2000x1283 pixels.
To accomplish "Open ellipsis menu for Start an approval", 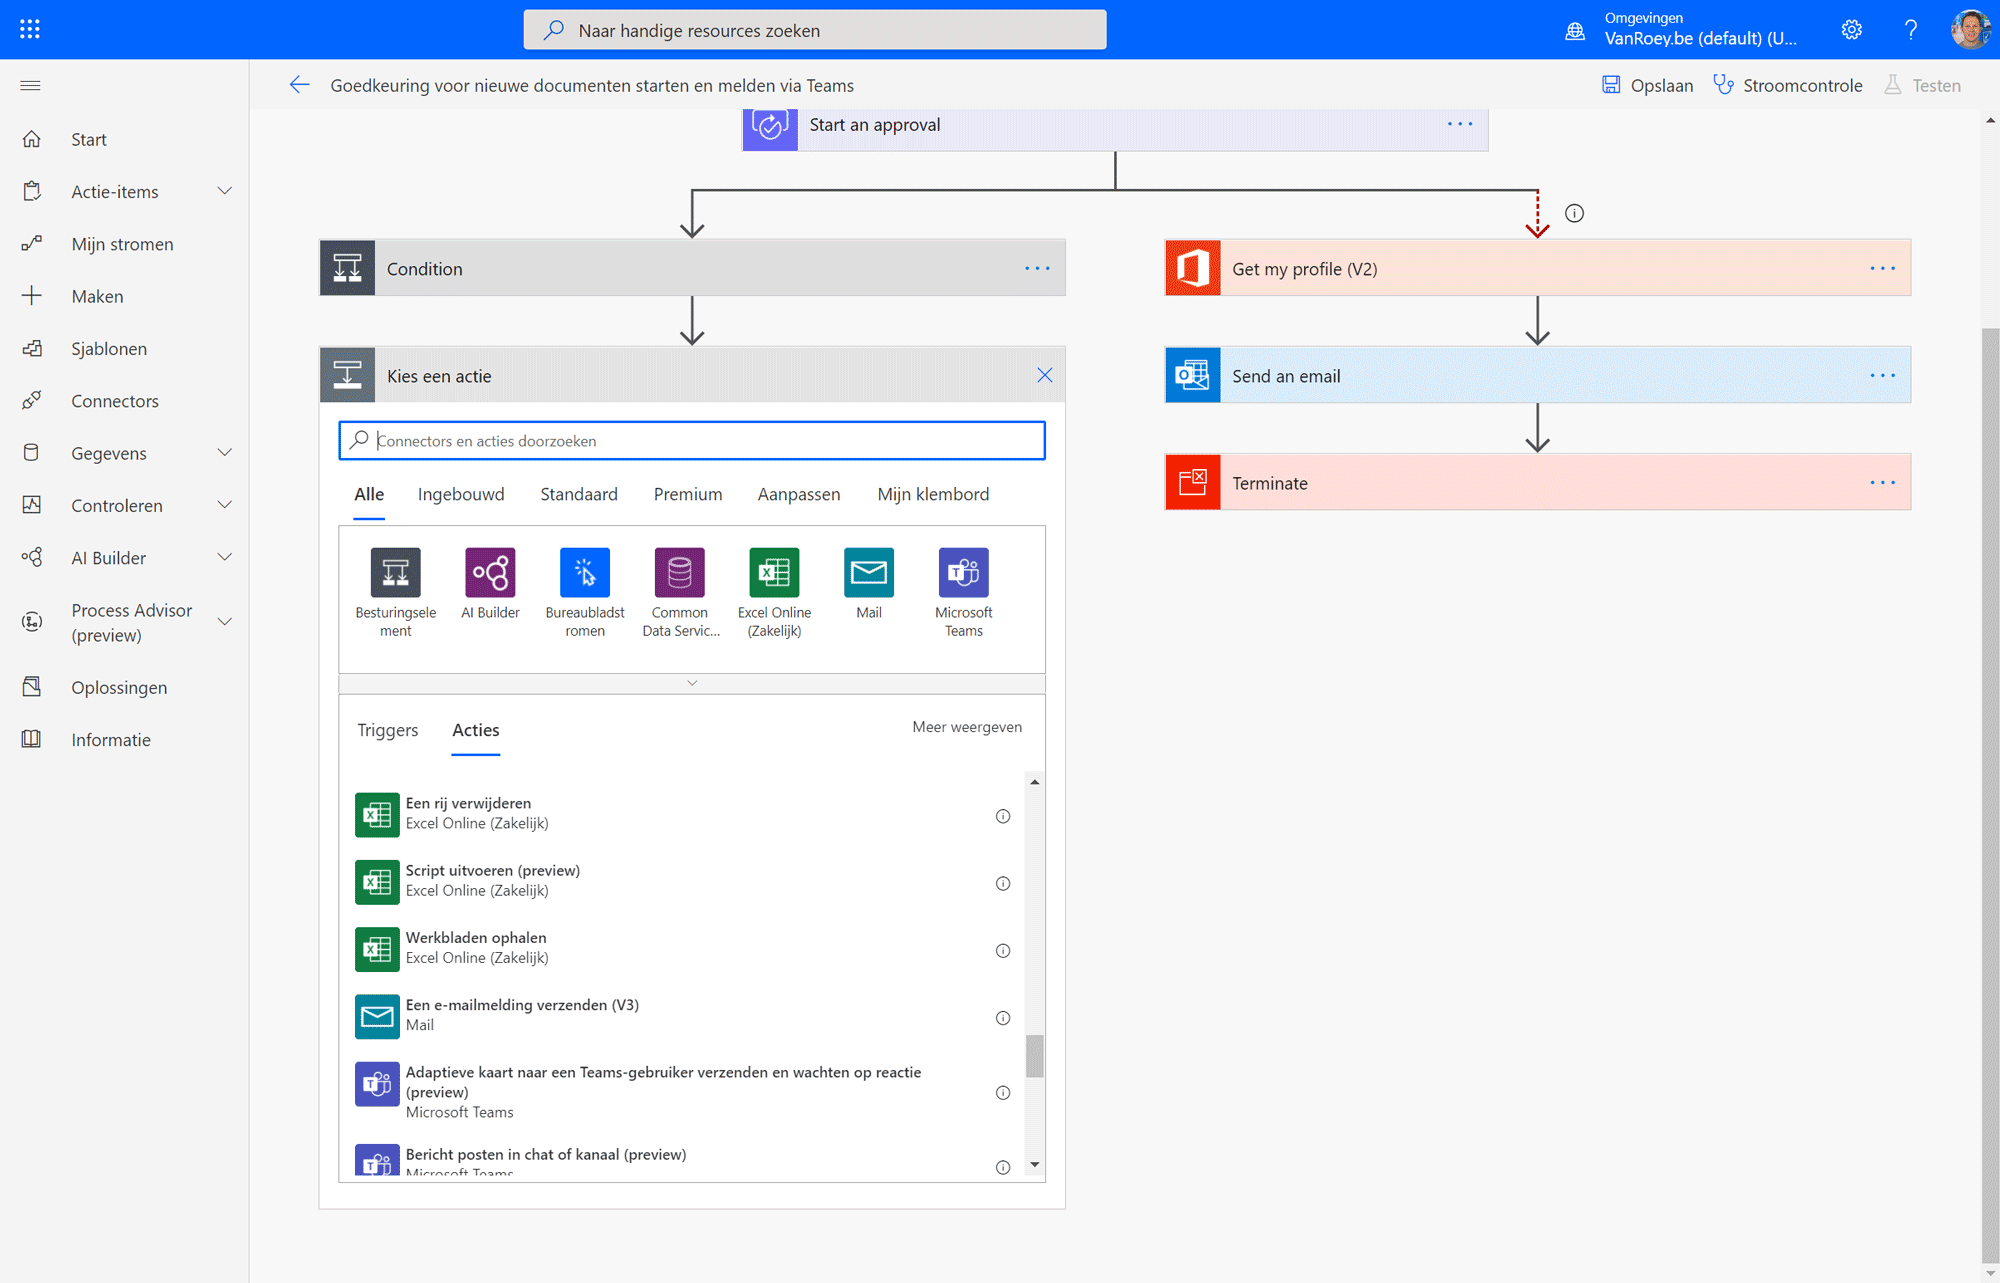I will click(x=1460, y=124).
